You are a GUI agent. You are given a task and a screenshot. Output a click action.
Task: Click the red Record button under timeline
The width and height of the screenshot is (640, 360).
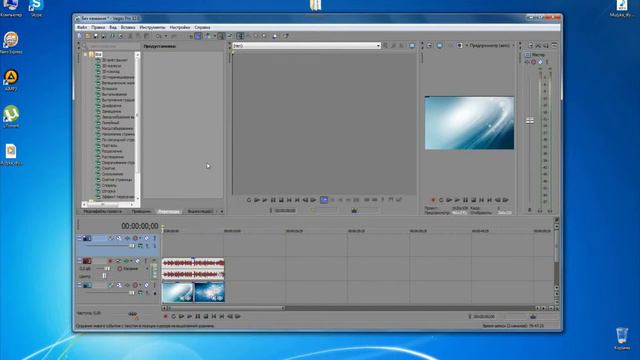click(165, 316)
